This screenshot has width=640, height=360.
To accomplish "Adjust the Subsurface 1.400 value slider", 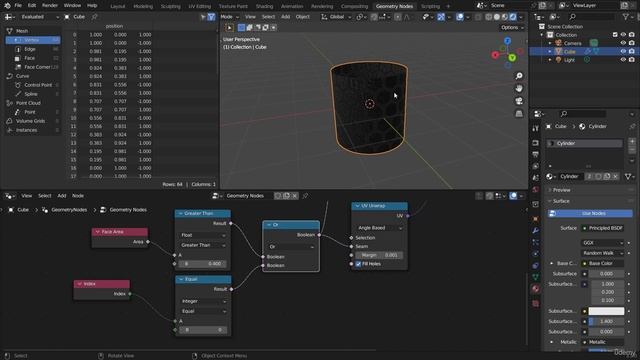I will click(x=606, y=321).
